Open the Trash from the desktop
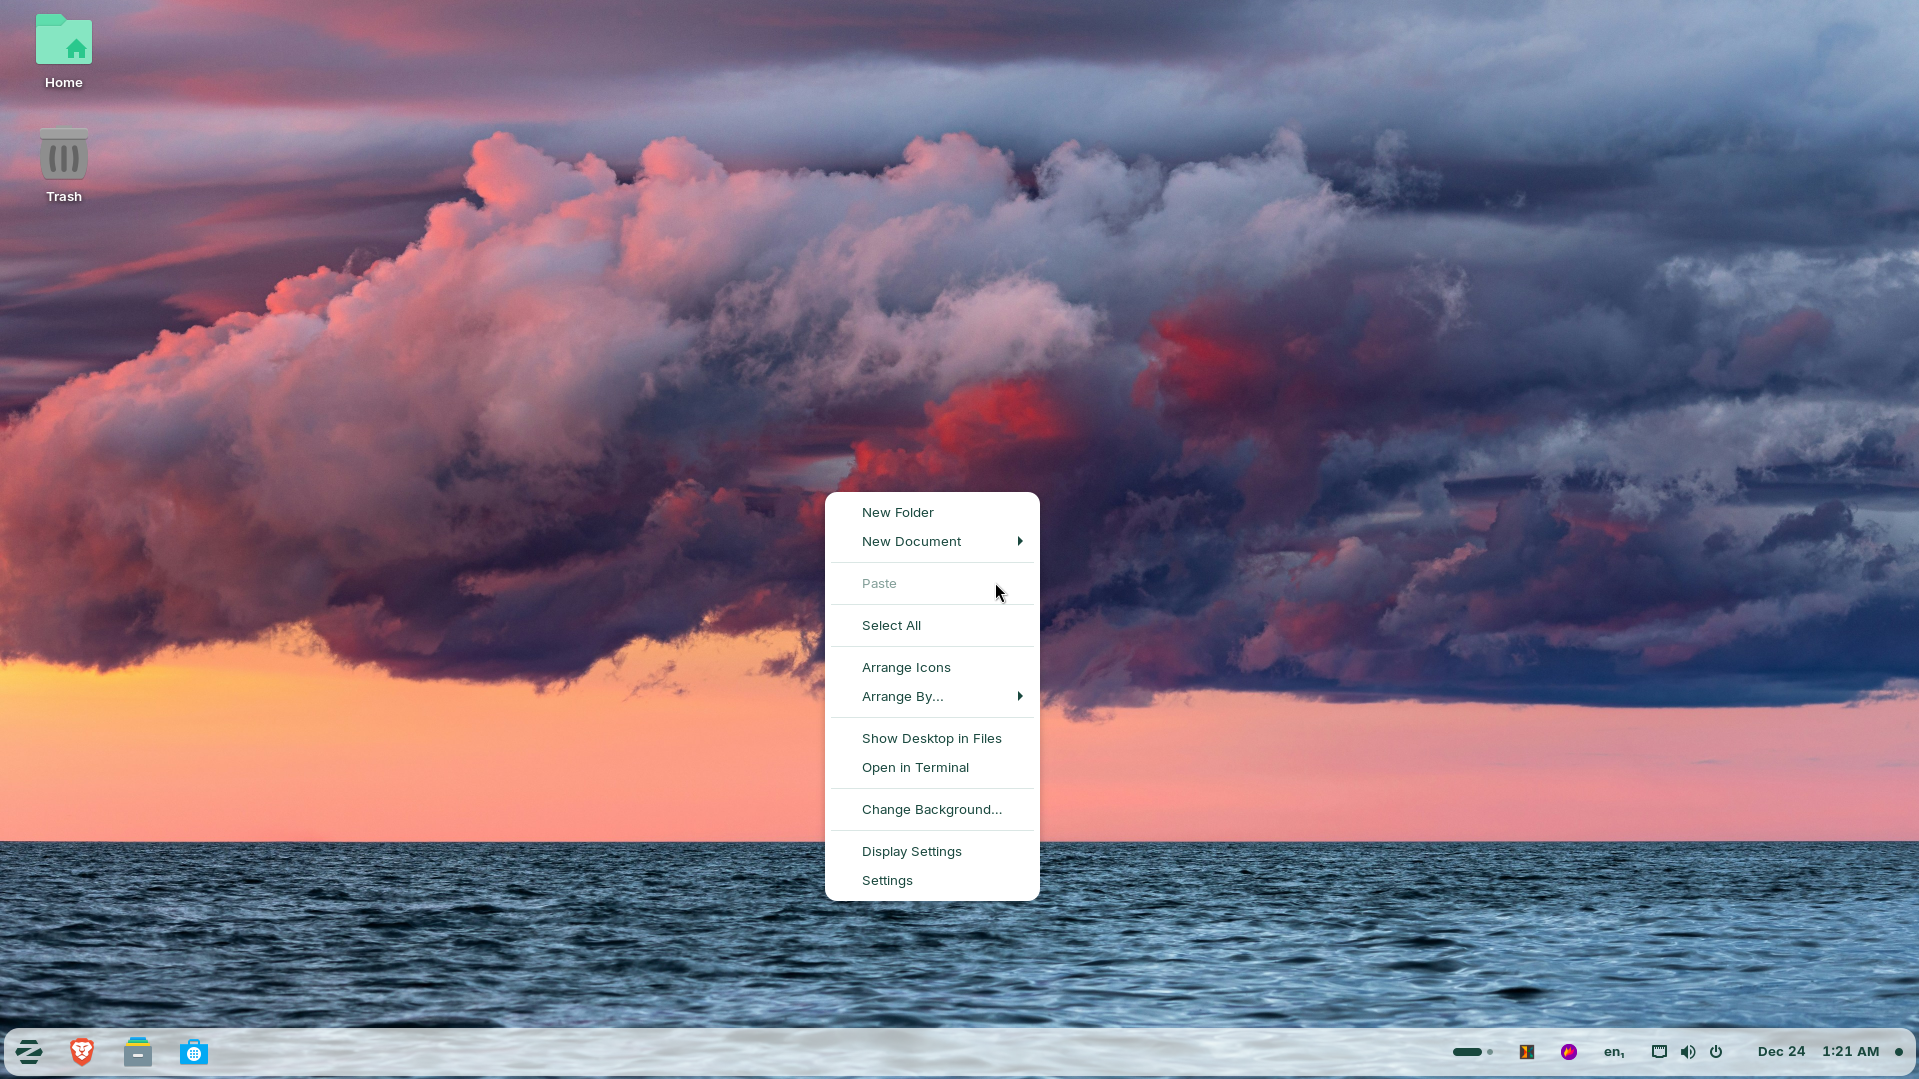The image size is (1919, 1079). coord(63,155)
